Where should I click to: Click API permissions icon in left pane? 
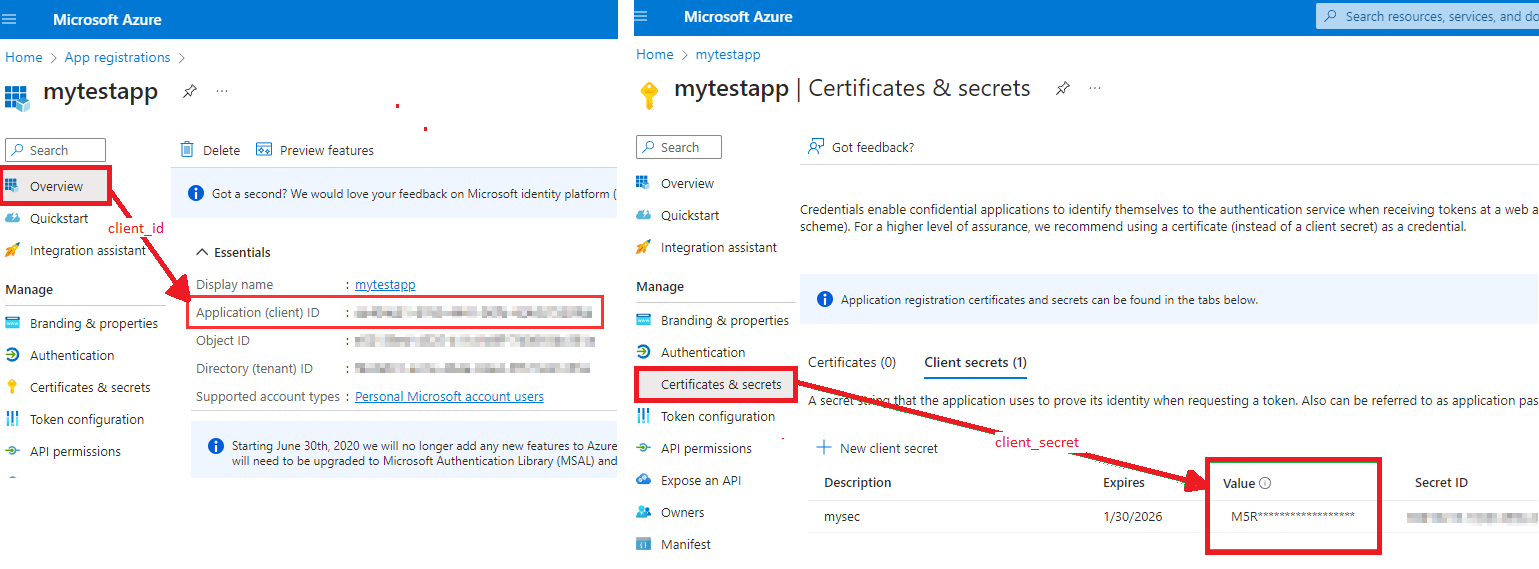[x=12, y=451]
